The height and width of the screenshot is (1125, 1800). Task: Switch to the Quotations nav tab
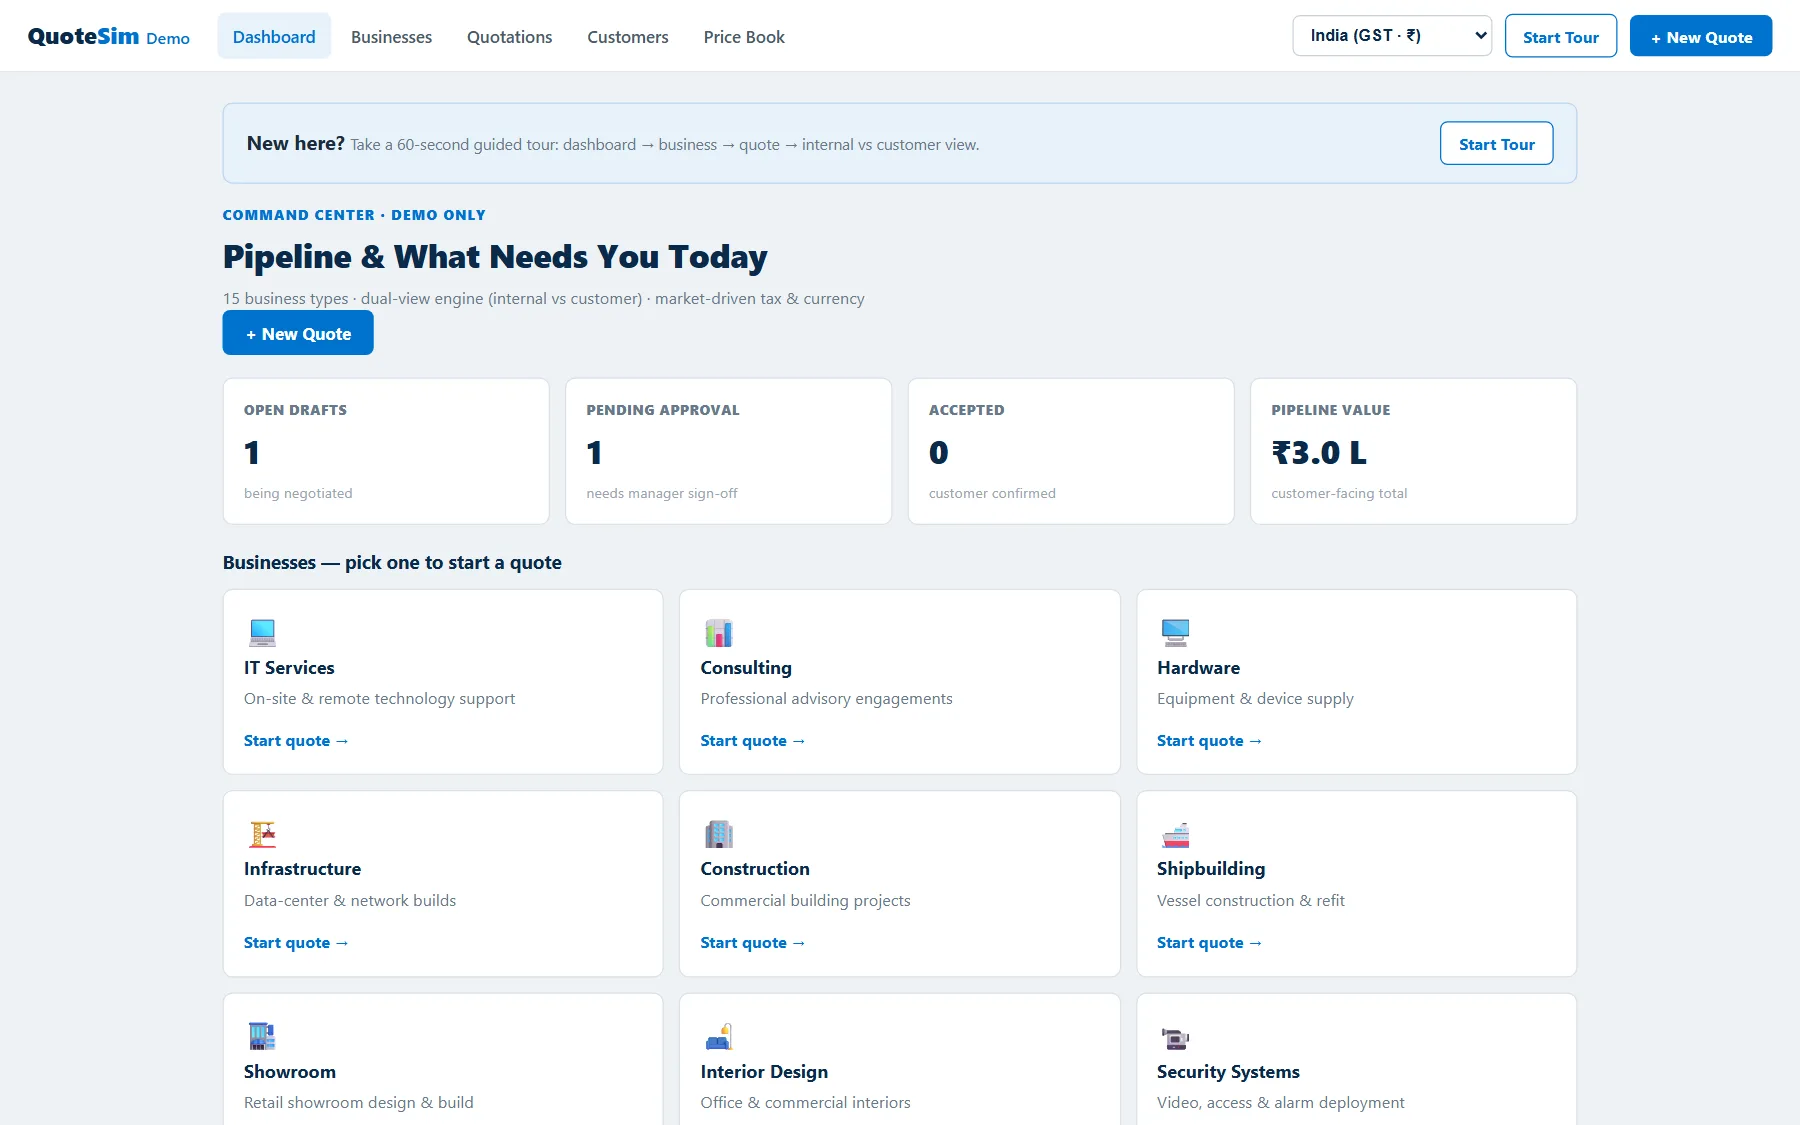[509, 36]
